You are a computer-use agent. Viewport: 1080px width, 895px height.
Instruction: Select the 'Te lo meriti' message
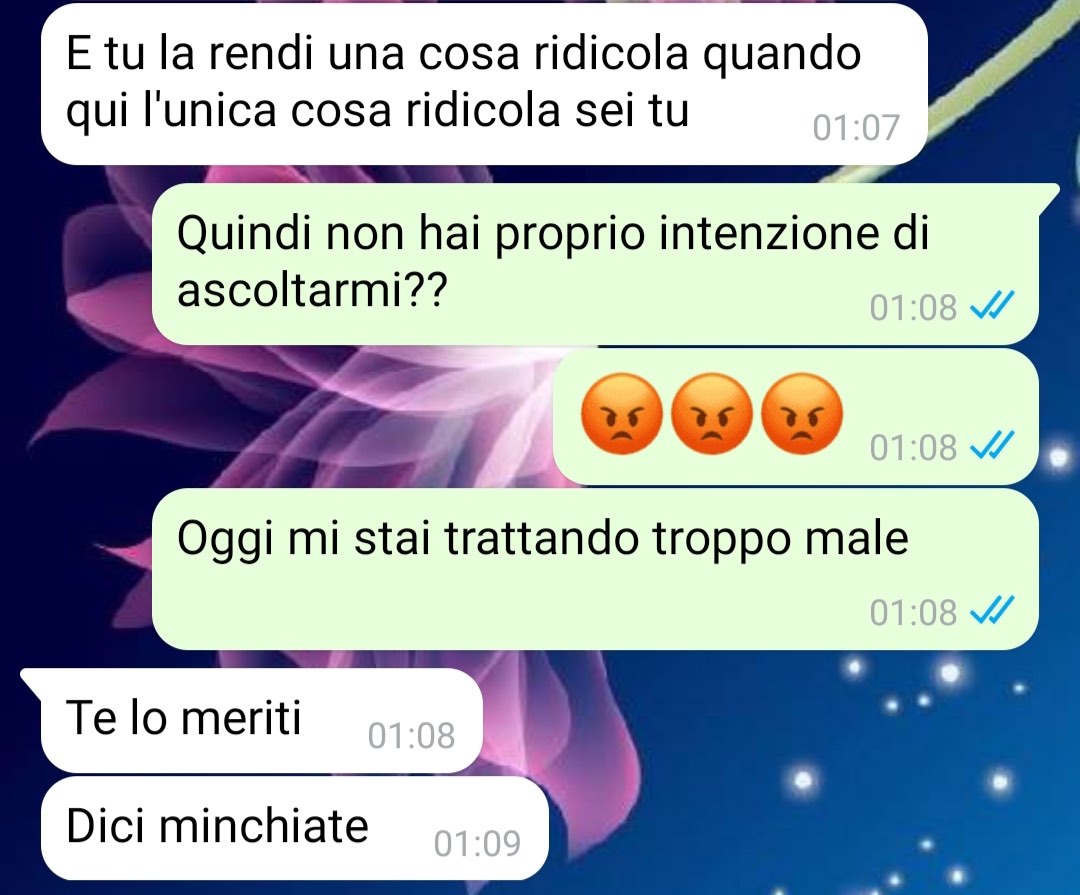[x=262, y=720]
